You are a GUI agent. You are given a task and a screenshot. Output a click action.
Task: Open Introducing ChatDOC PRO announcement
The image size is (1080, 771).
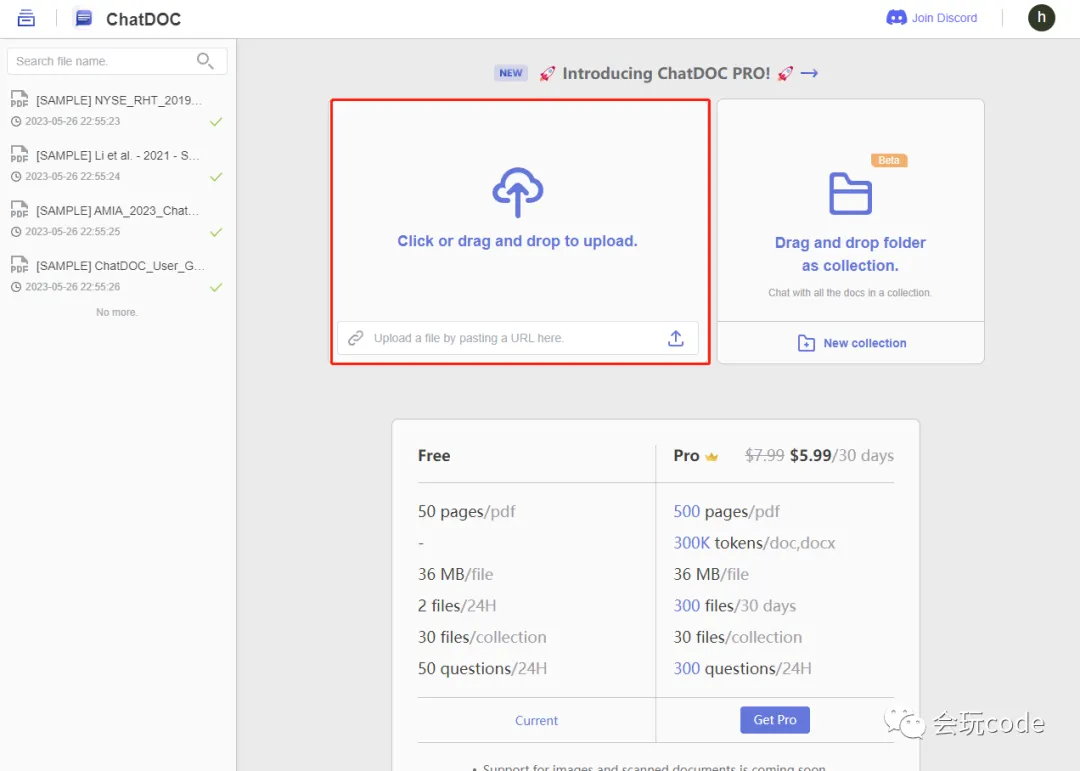[665, 73]
